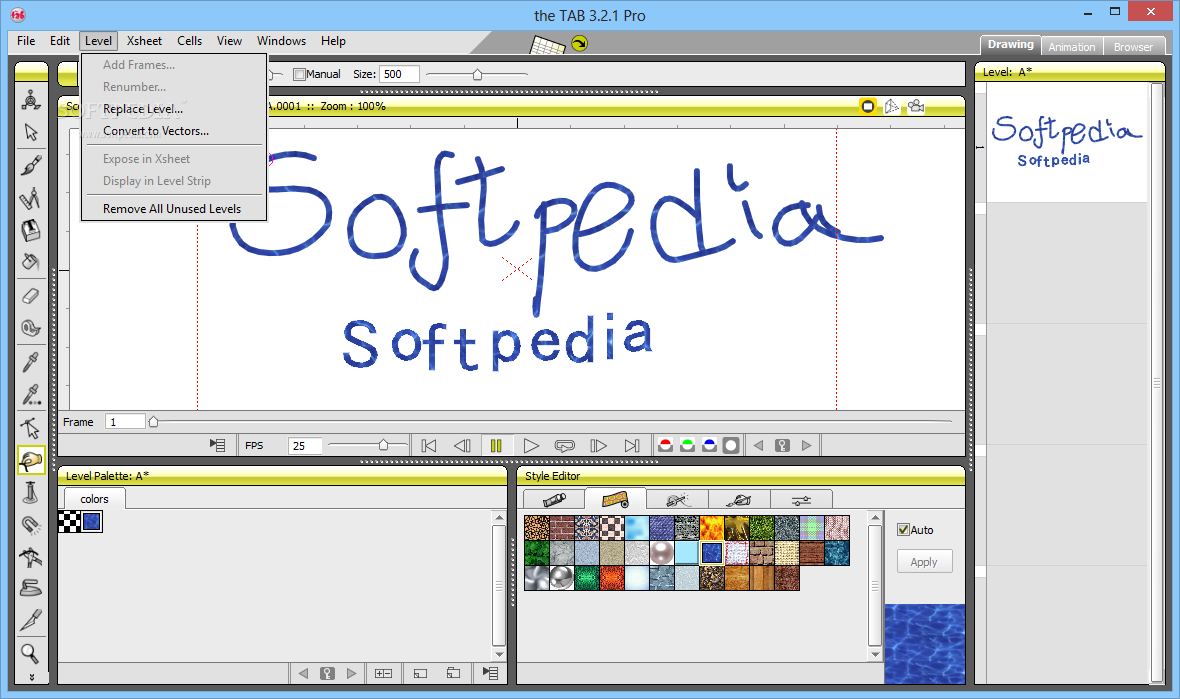Viewport: 1180px width, 699px height.
Task: Select the Type tool icon in left toolbar
Action: click(31, 230)
